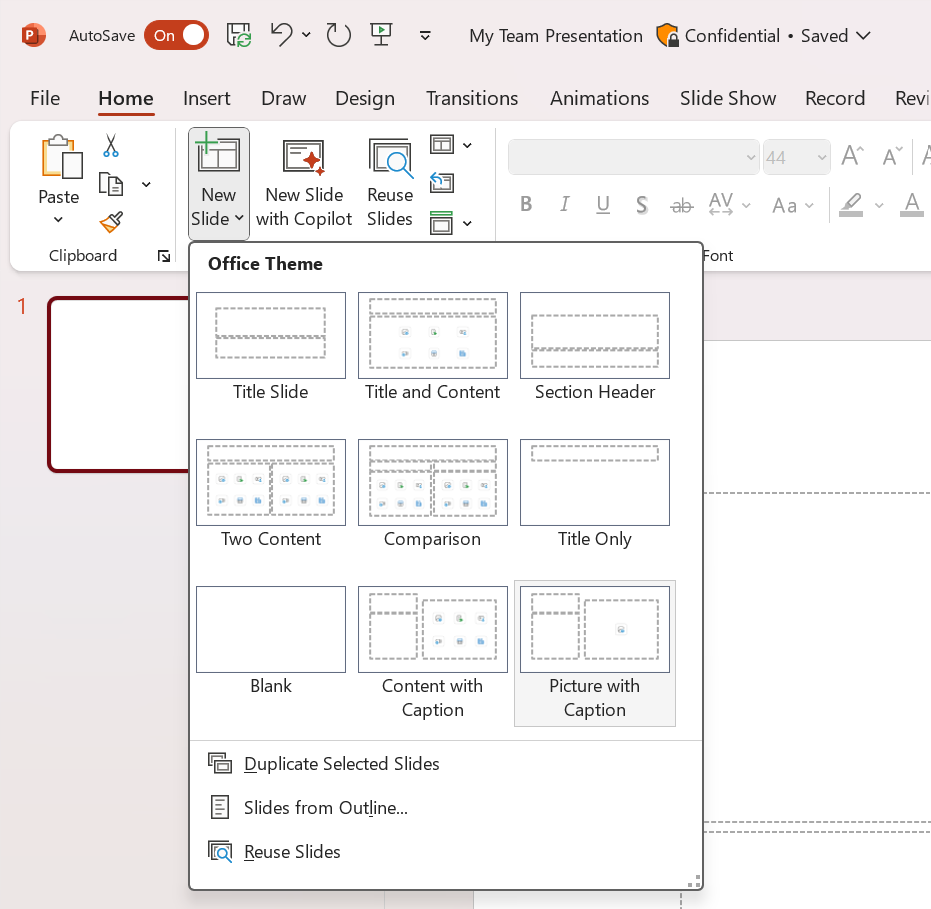The height and width of the screenshot is (909, 931).
Task: Switch to the Design tab
Action: [x=364, y=98]
